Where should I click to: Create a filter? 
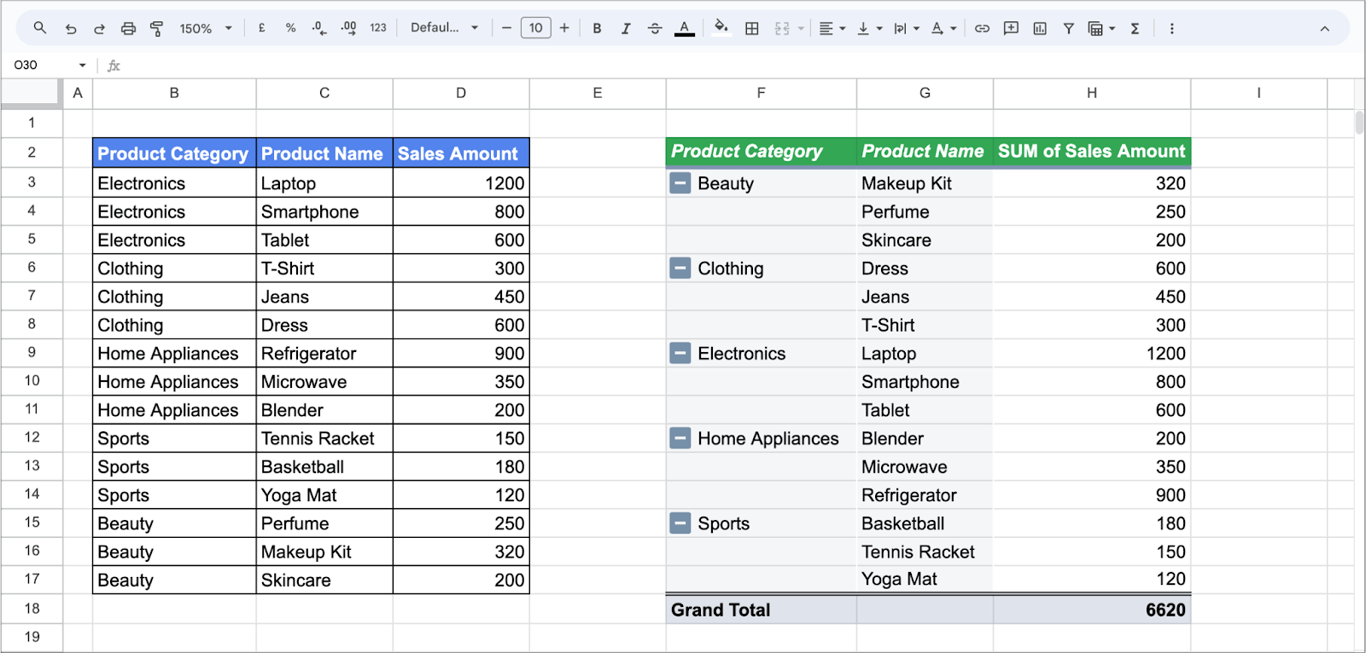click(1068, 28)
